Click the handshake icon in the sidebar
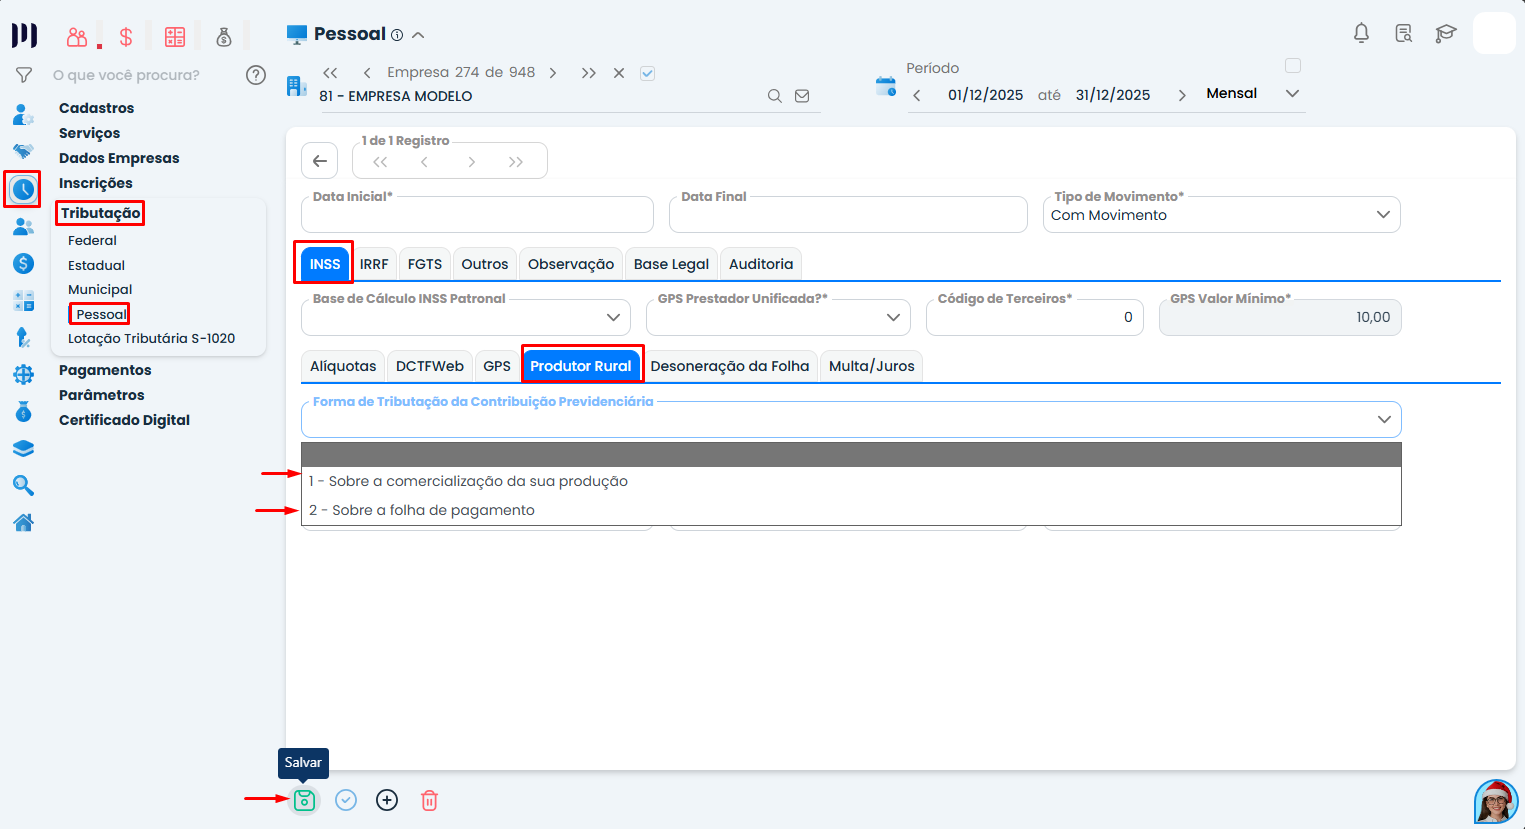Viewport: 1525px width, 829px height. (x=22, y=151)
